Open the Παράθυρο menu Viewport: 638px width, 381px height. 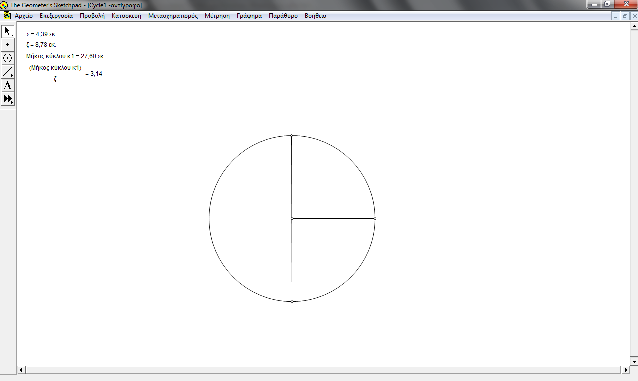283,16
